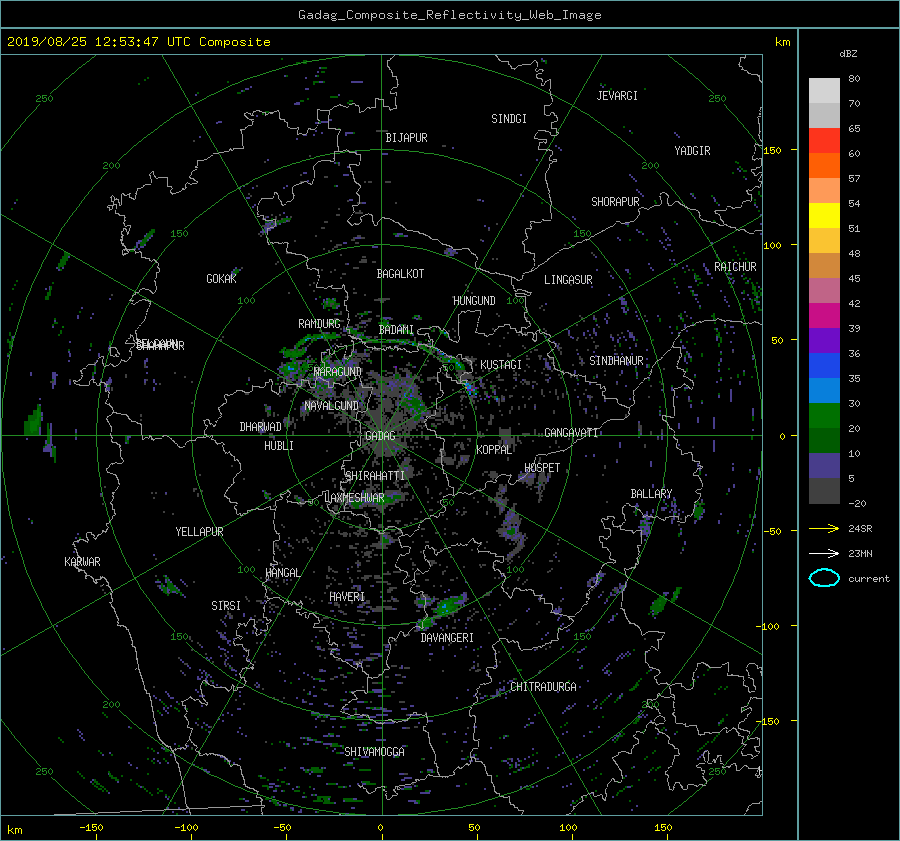The height and width of the screenshot is (841, 900).
Task: Click the NAVALGUND city label
Action: 331,406
